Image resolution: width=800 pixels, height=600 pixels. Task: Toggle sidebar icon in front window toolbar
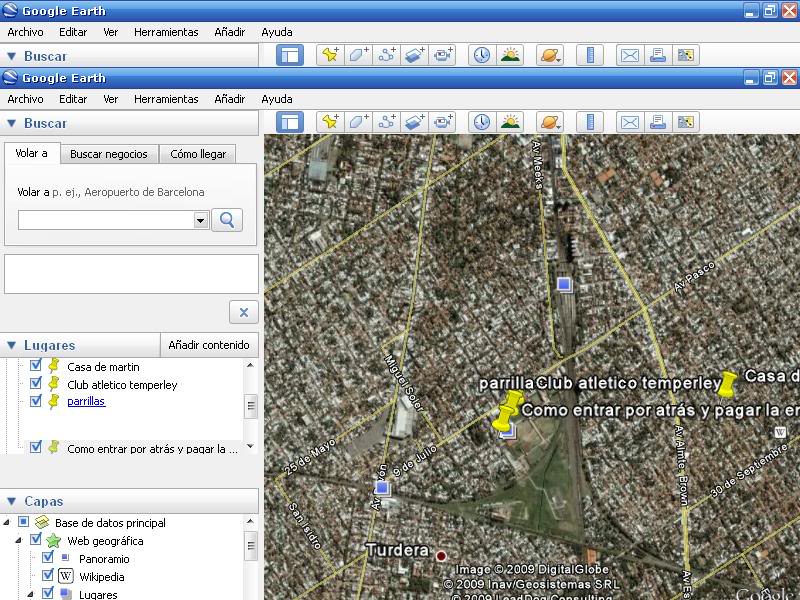point(290,122)
